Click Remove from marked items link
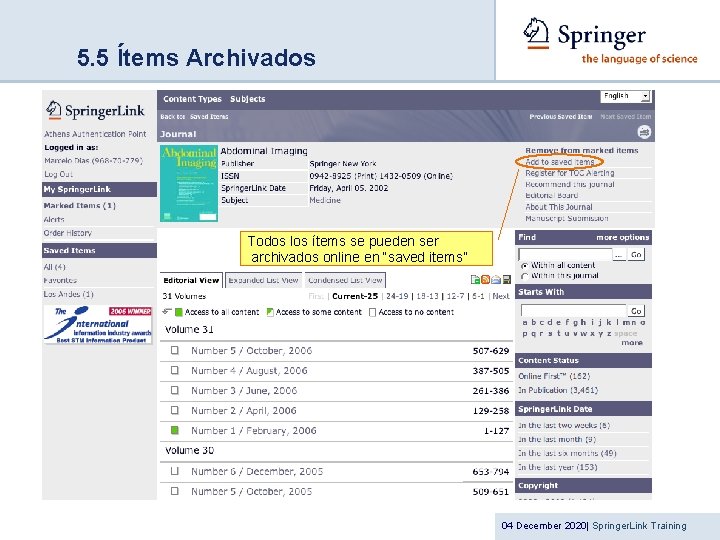Screen dimensions: 720x540 (x=582, y=150)
